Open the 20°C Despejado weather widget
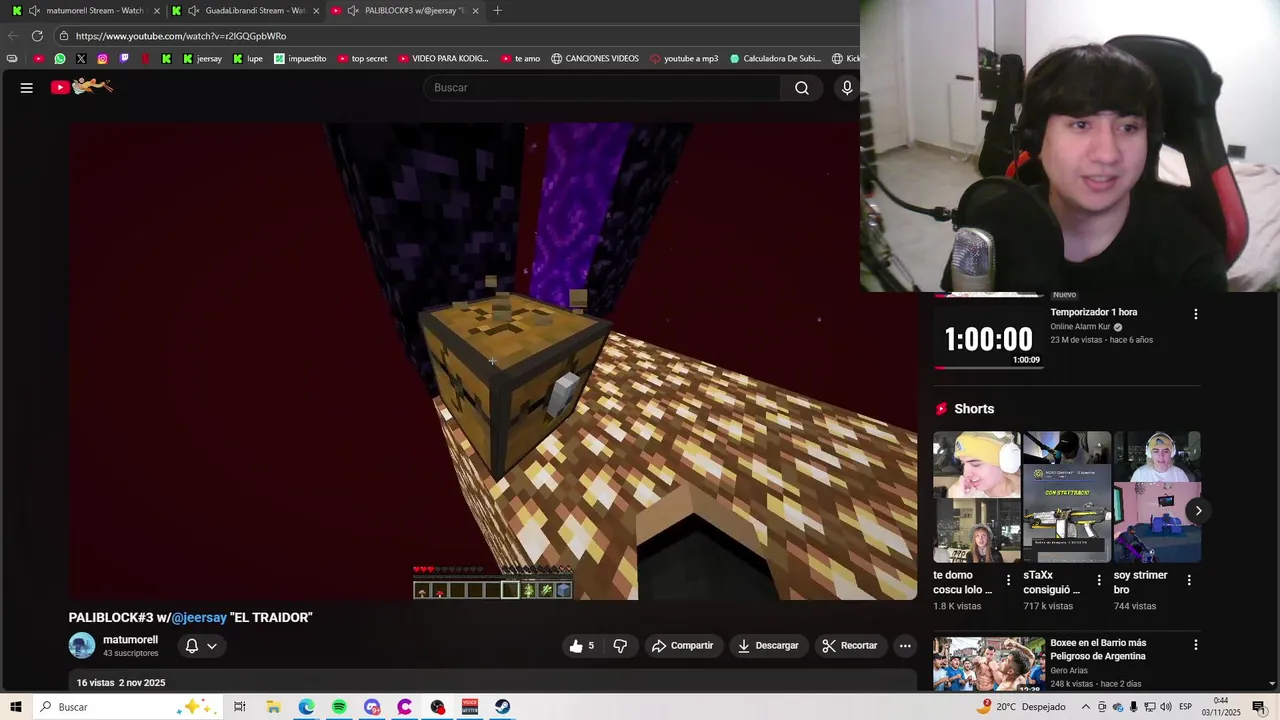1280x720 pixels. pyautogui.click(x=1022, y=707)
